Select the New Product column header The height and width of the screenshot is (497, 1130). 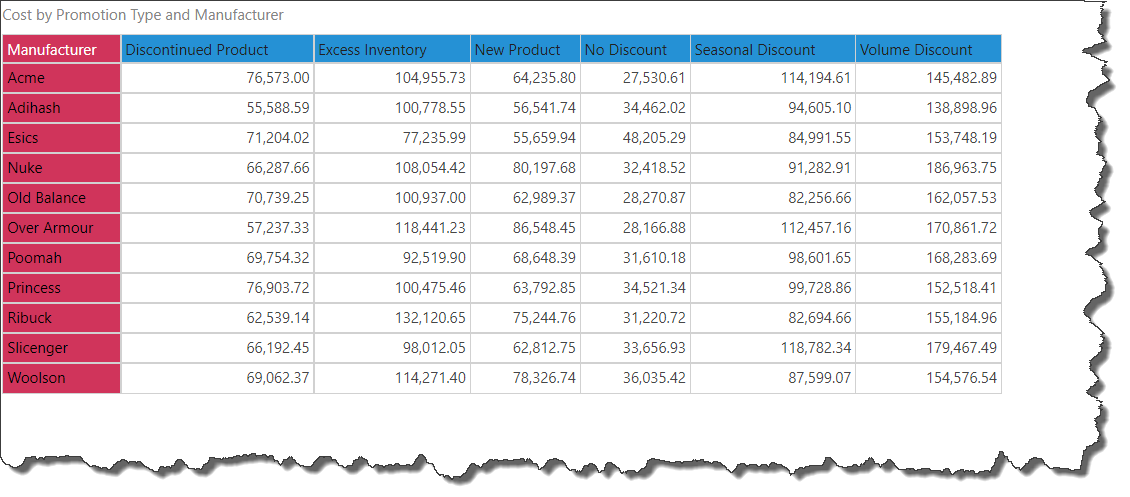pos(525,49)
